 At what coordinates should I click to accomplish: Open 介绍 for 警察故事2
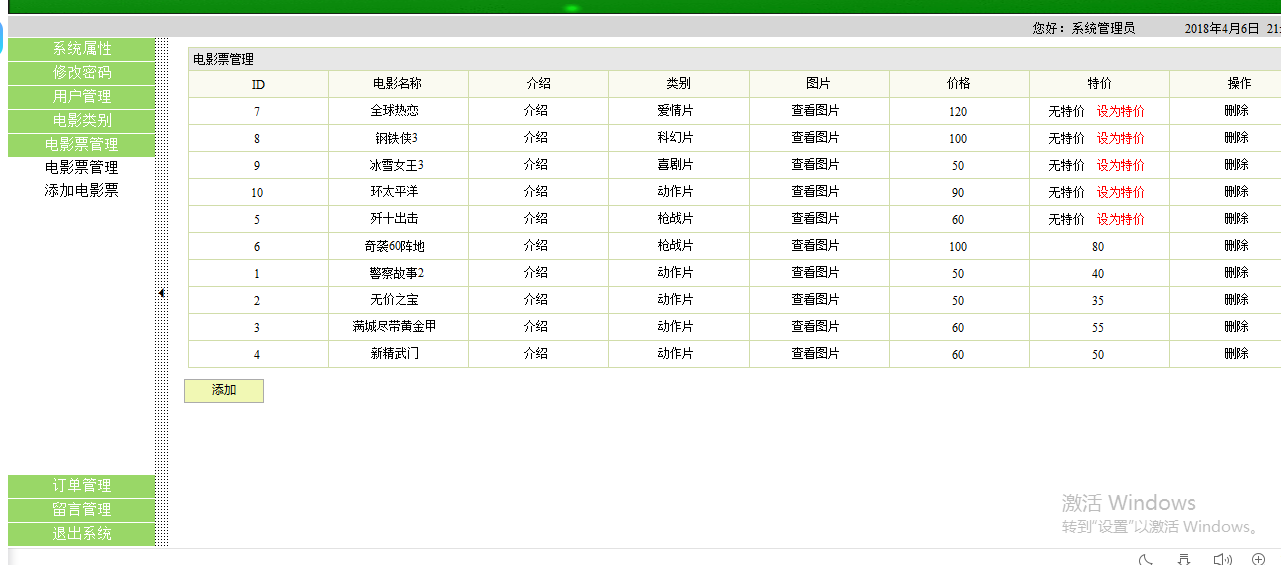click(536, 273)
